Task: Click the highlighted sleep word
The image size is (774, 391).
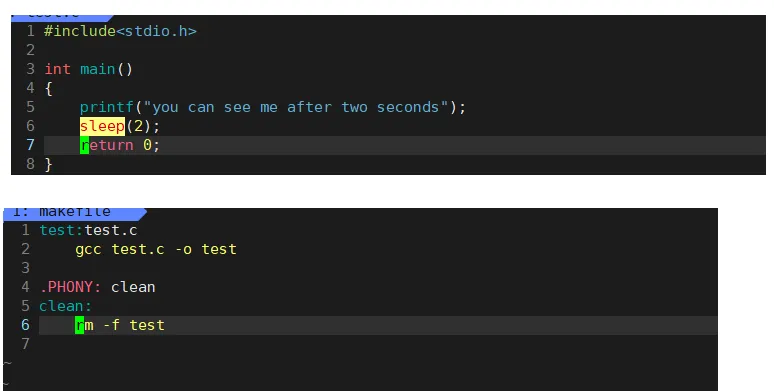Action: 102,126
